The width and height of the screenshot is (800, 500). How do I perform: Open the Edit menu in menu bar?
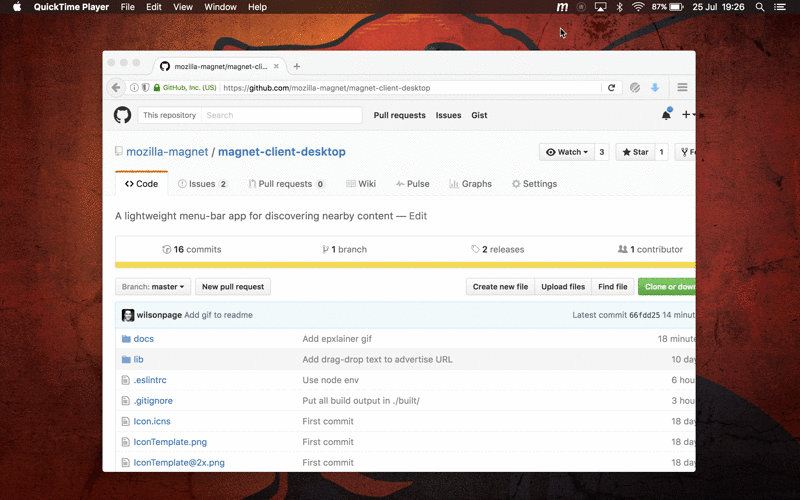click(154, 7)
